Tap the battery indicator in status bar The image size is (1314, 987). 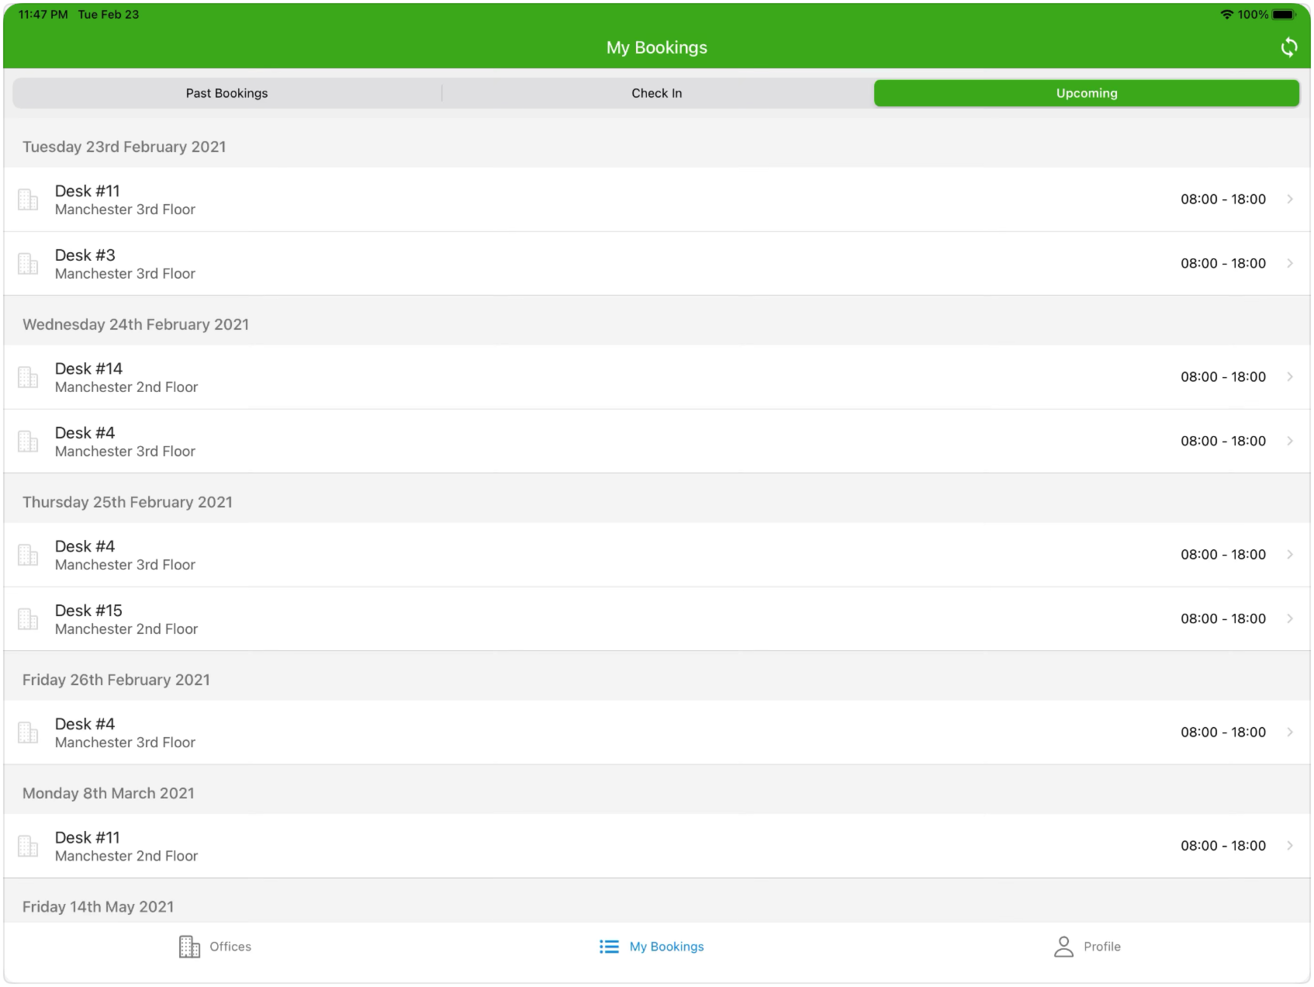[1283, 15]
